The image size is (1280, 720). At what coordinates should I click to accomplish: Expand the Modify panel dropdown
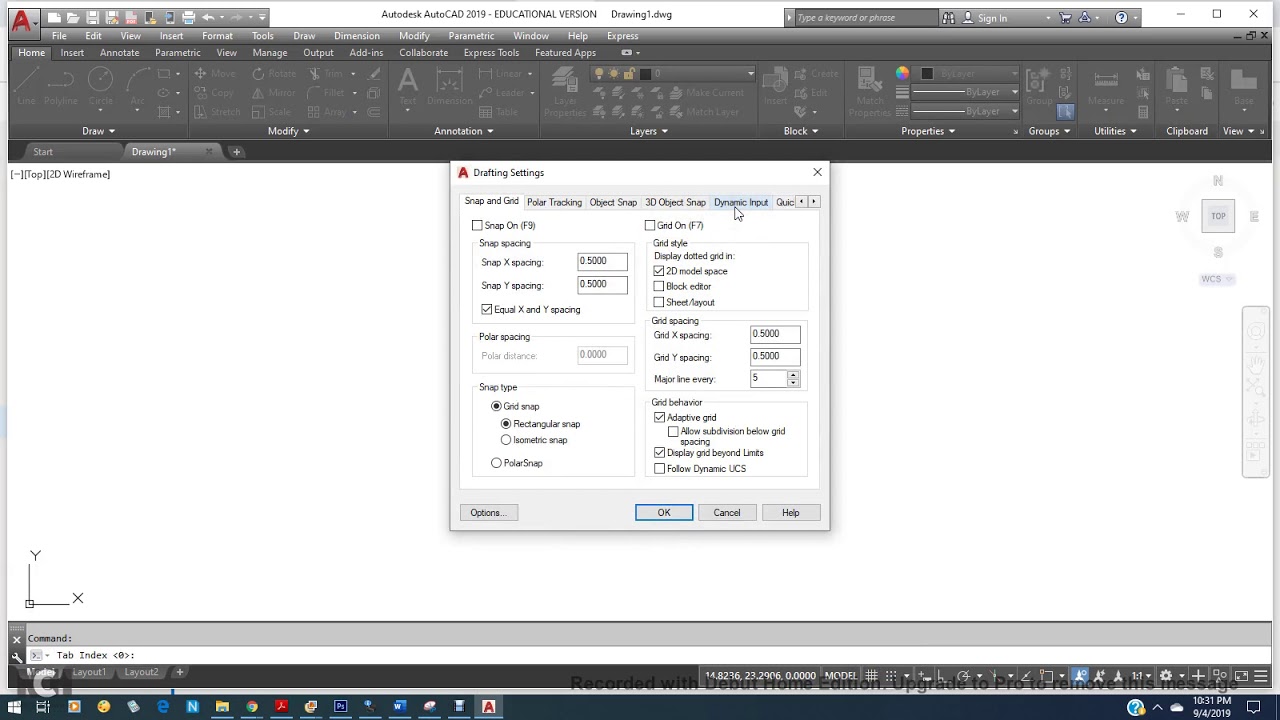point(288,131)
